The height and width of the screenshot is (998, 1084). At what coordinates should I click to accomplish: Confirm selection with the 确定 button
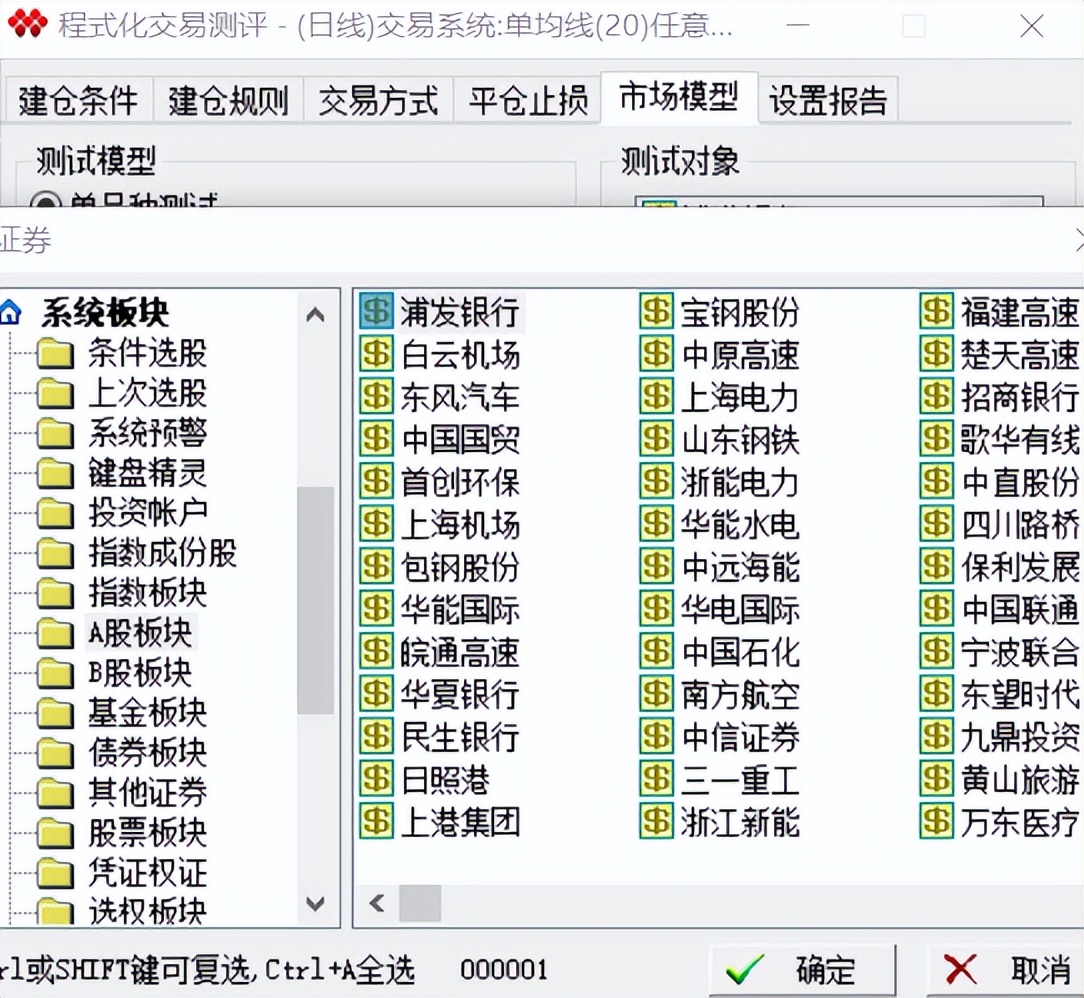(x=800, y=968)
